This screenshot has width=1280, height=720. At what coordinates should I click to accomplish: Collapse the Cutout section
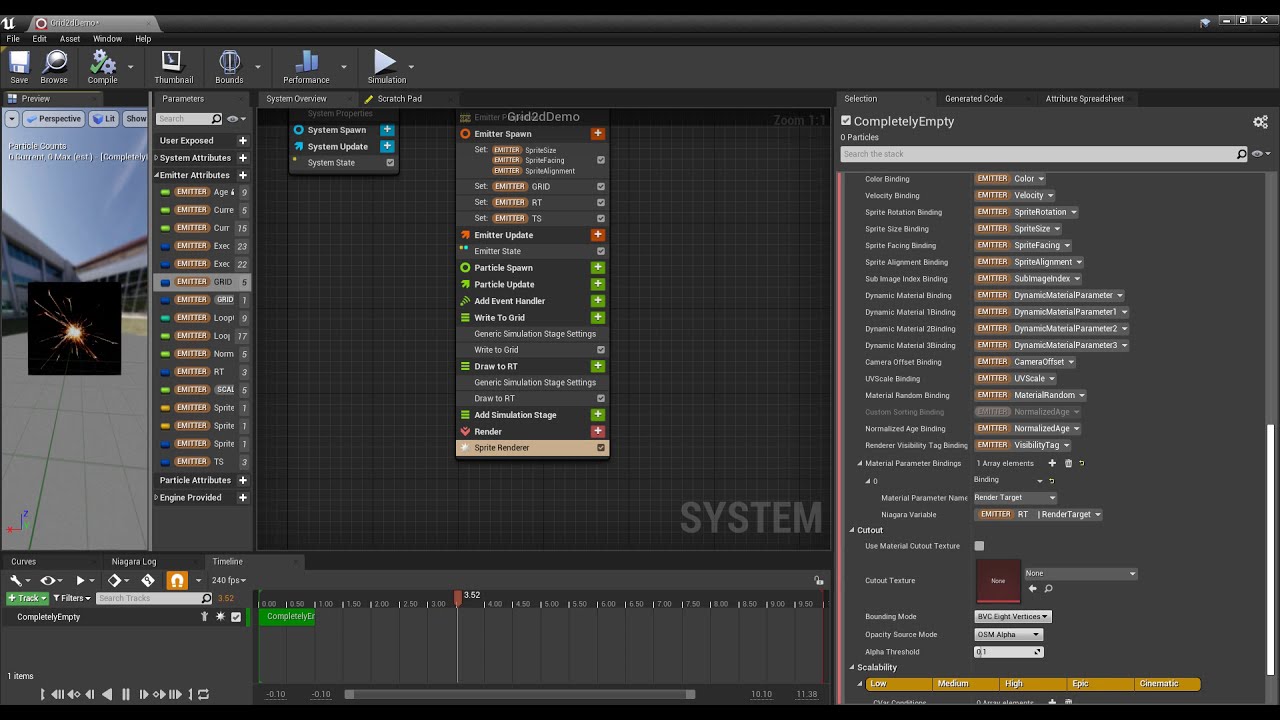point(852,530)
